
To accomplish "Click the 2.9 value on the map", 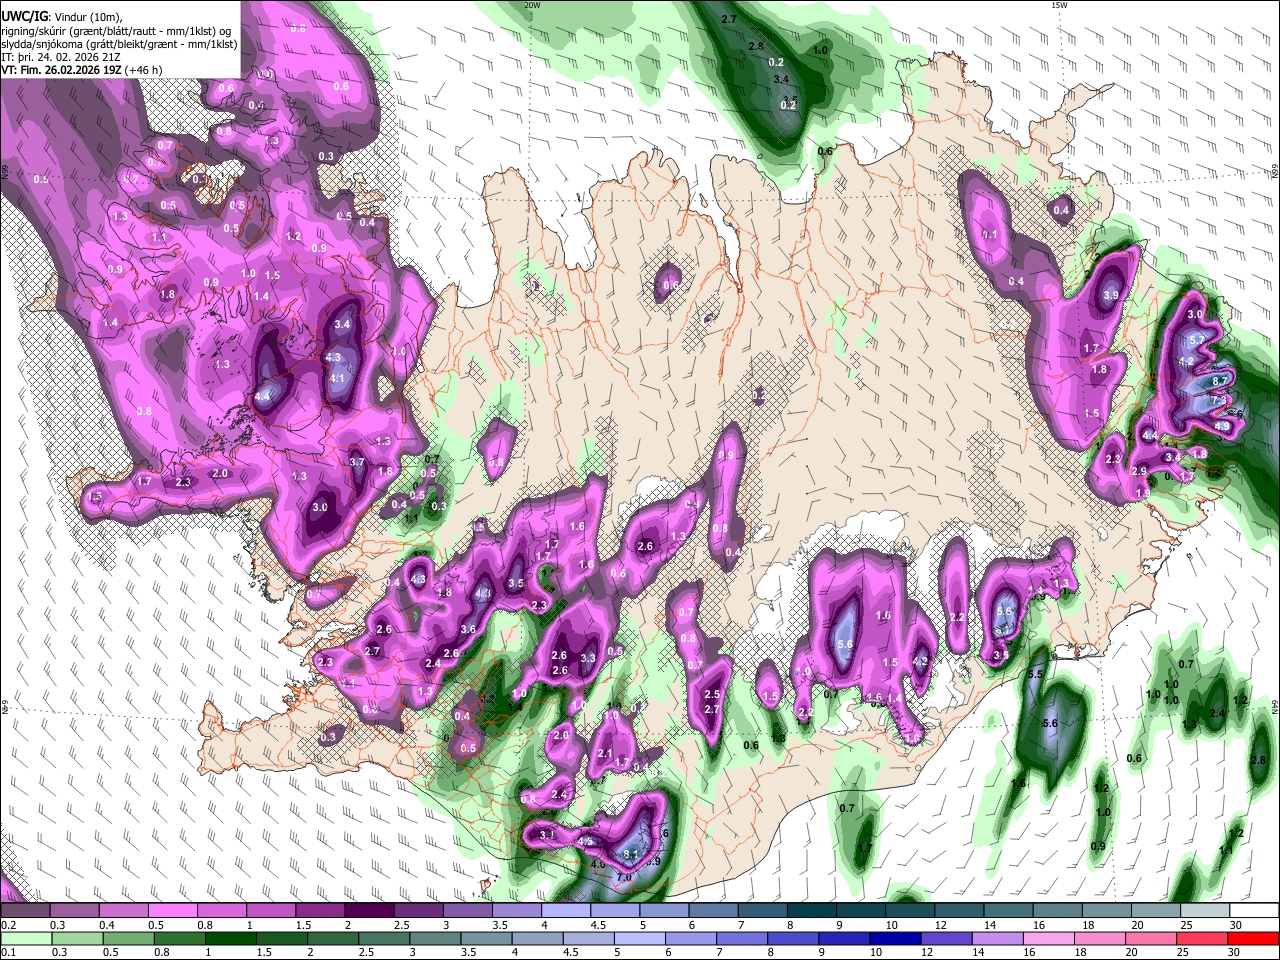I will pos(1139,471).
